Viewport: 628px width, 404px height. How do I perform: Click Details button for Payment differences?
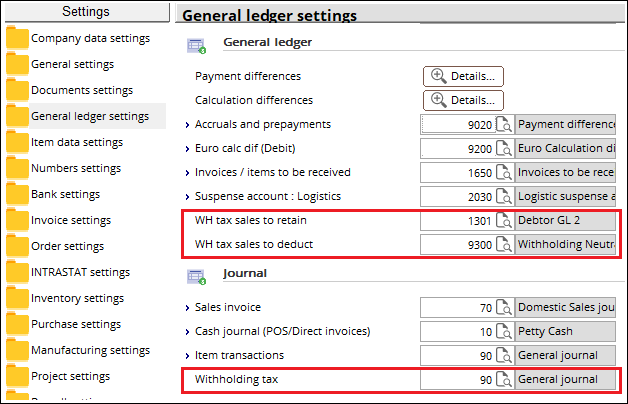(463, 76)
